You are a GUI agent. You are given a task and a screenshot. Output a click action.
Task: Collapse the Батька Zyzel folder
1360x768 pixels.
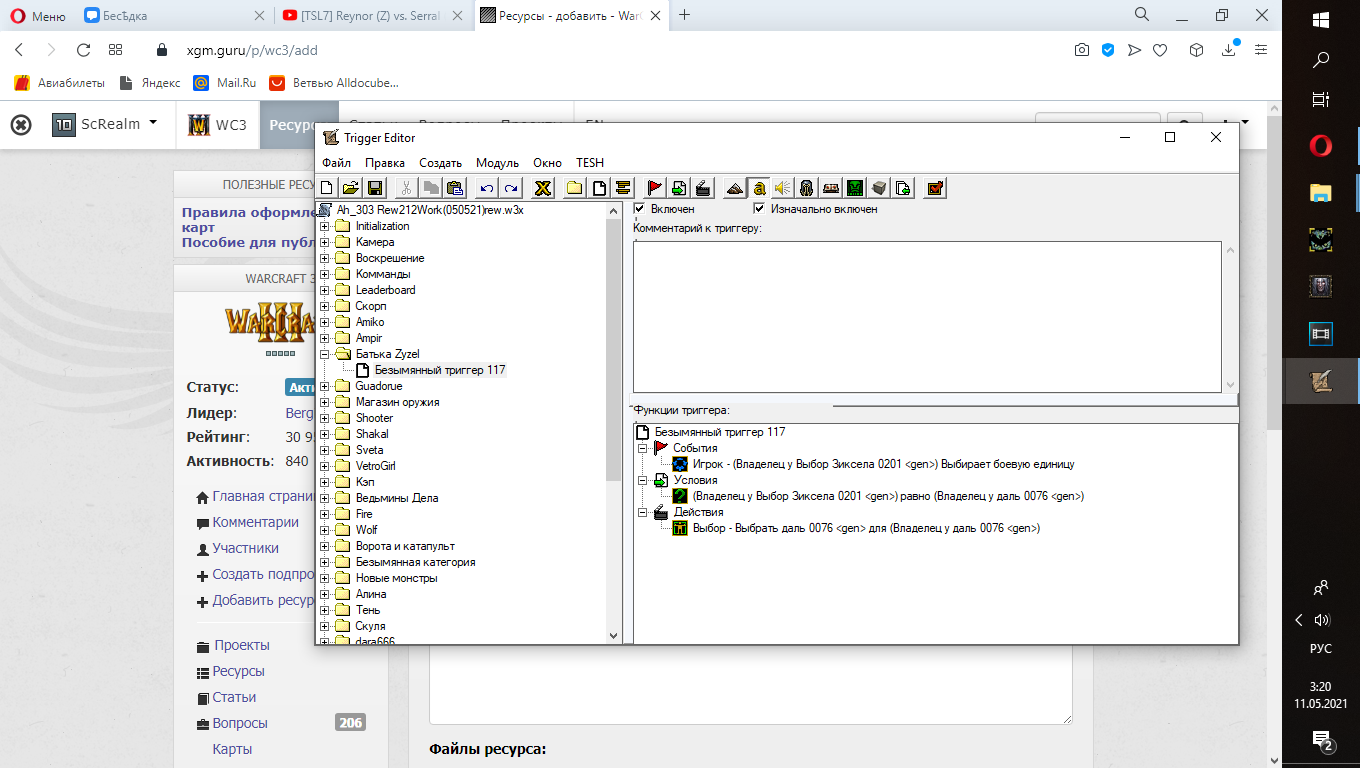coord(325,354)
